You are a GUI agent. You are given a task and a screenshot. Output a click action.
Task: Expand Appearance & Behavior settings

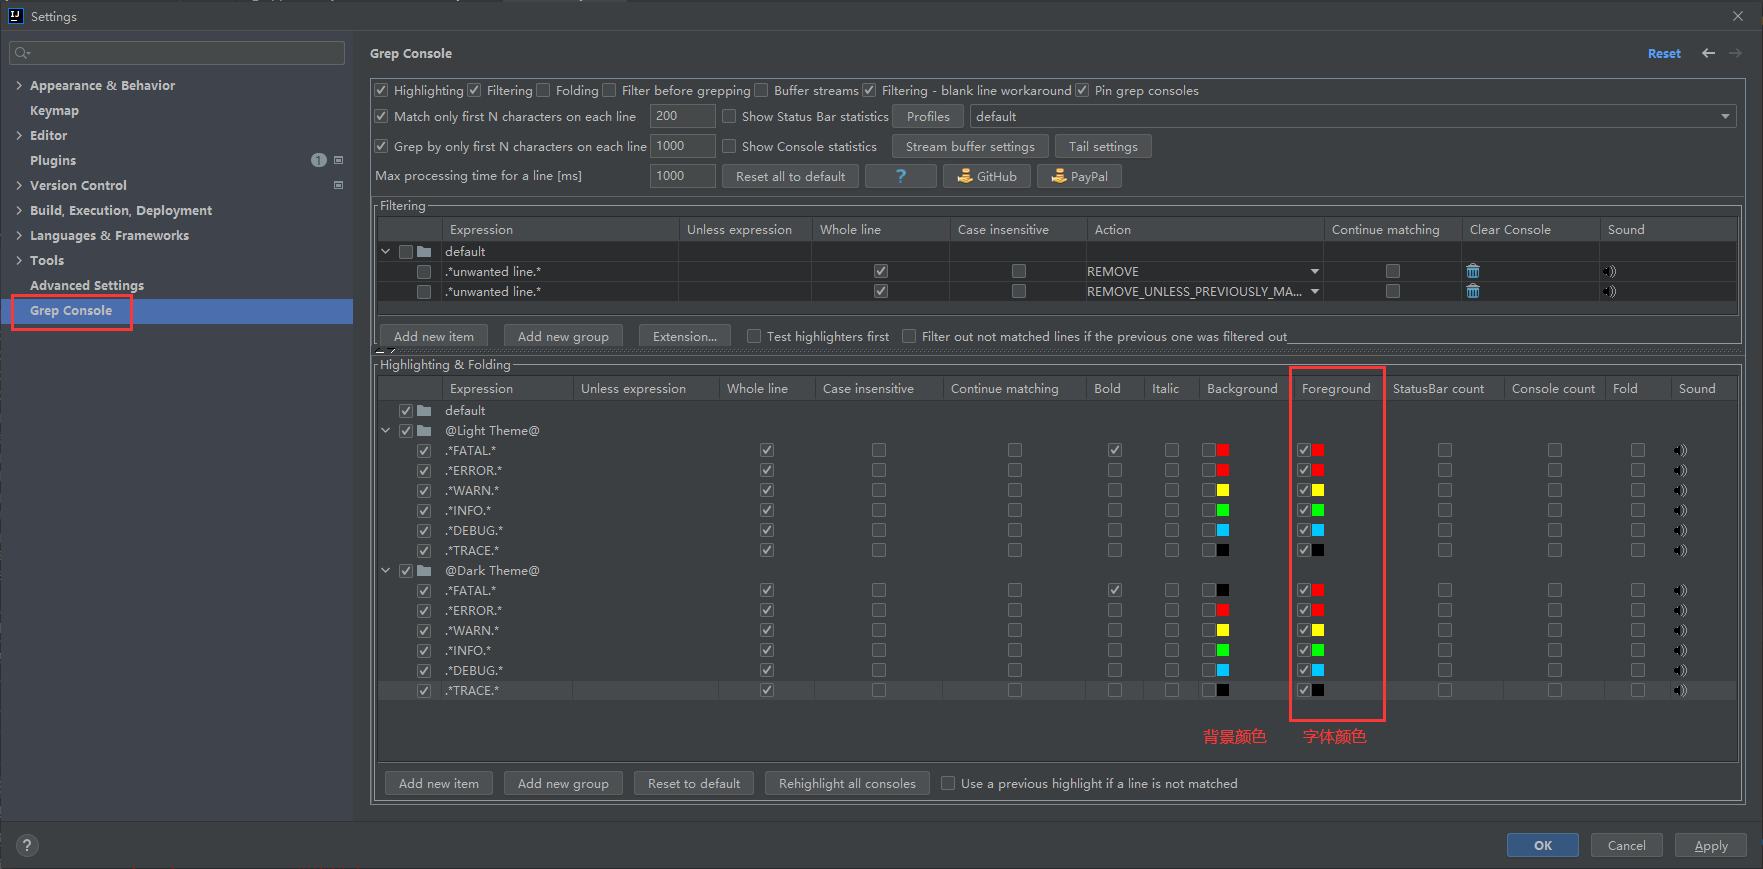point(19,85)
